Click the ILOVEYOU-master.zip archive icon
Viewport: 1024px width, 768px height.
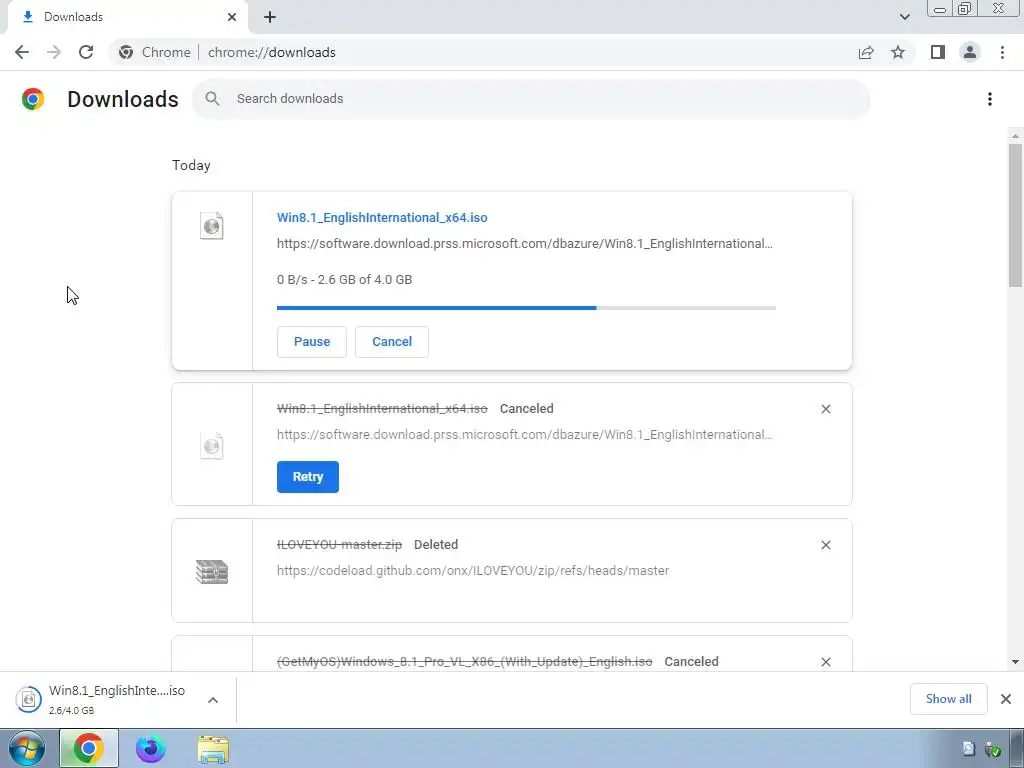pyautogui.click(x=212, y=571)
